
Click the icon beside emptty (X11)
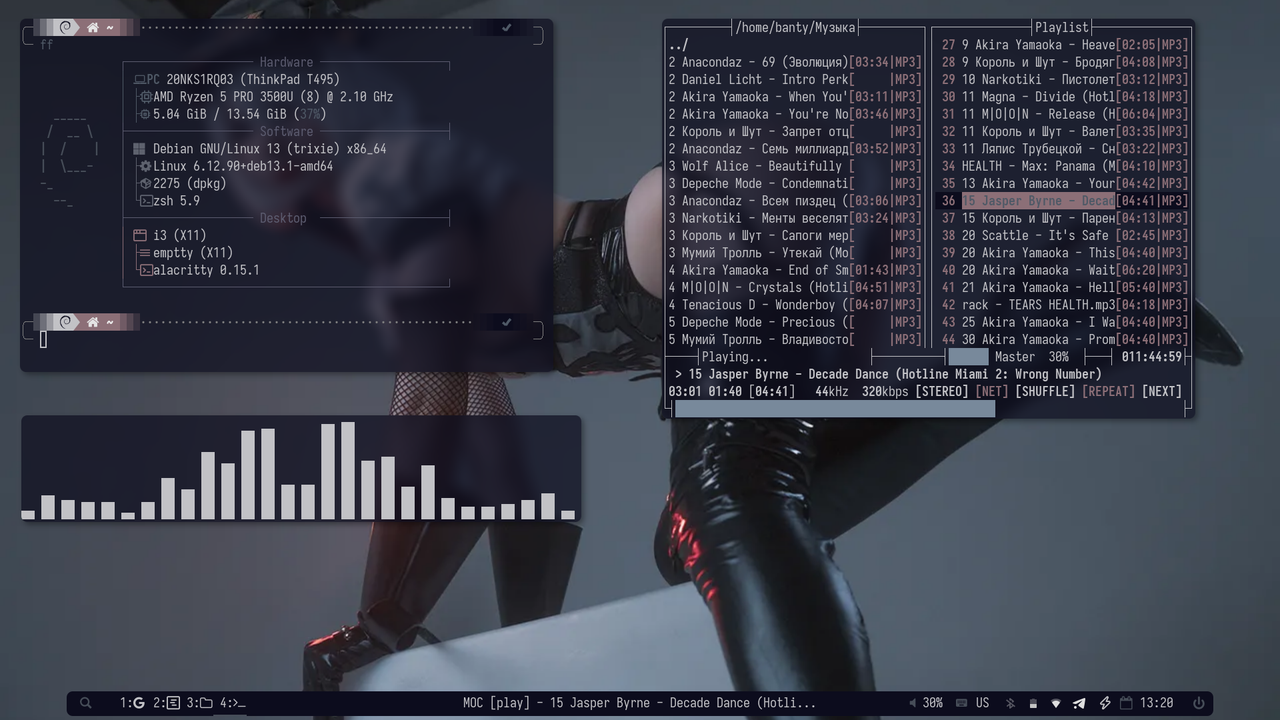[x=146, y=253]
